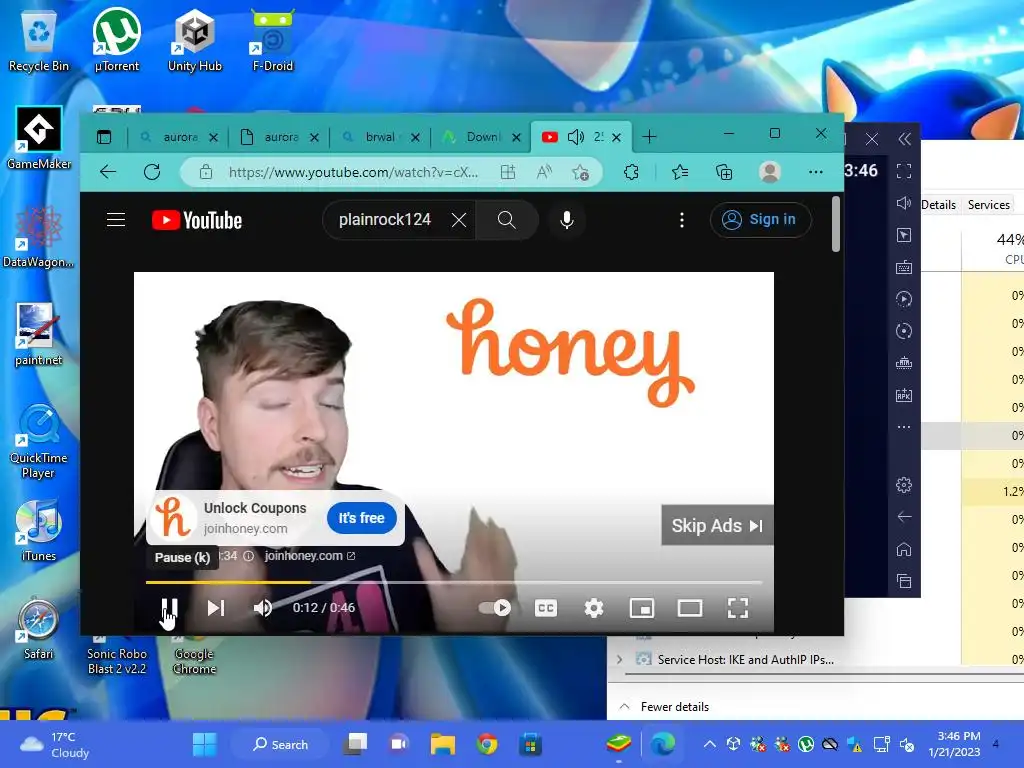
Task: Open Services tab in Task Manager
Action: coord(989,204)
